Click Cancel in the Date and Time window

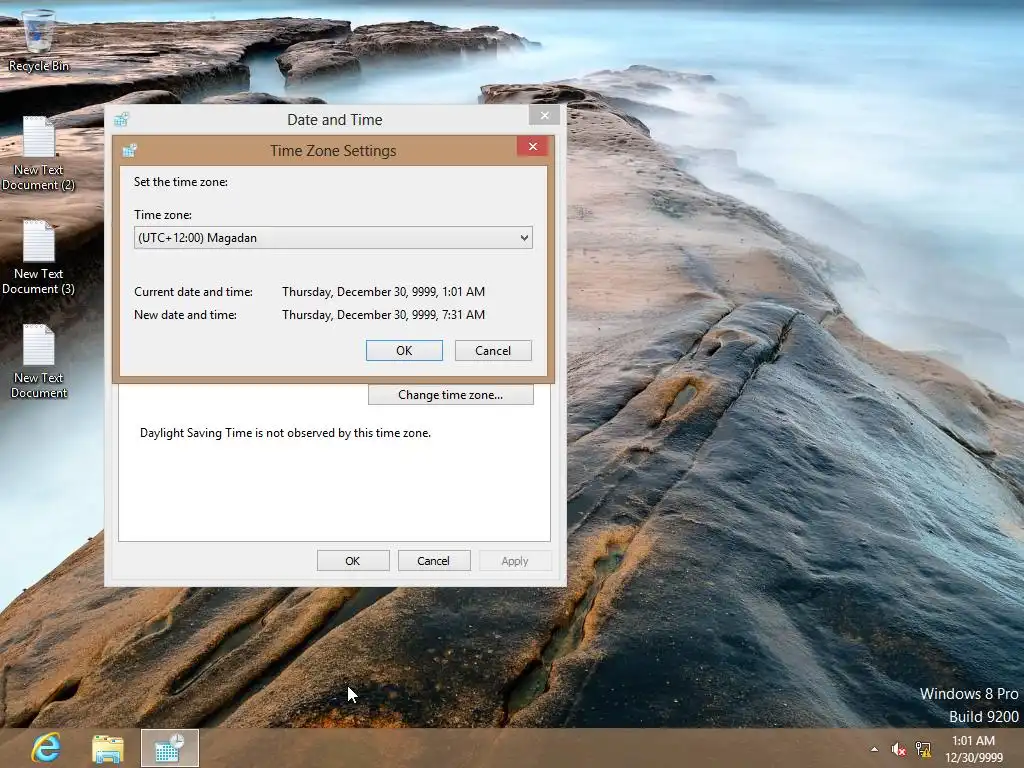click(x=434, y=561)
